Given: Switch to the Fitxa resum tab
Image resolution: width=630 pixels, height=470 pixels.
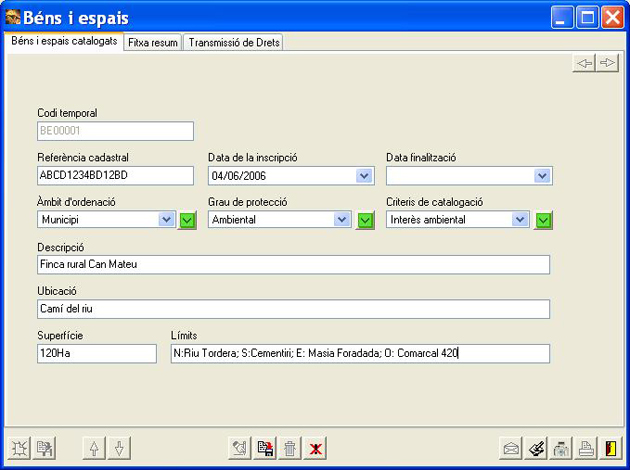Looking at the screenshot, I should pos(153,43).
